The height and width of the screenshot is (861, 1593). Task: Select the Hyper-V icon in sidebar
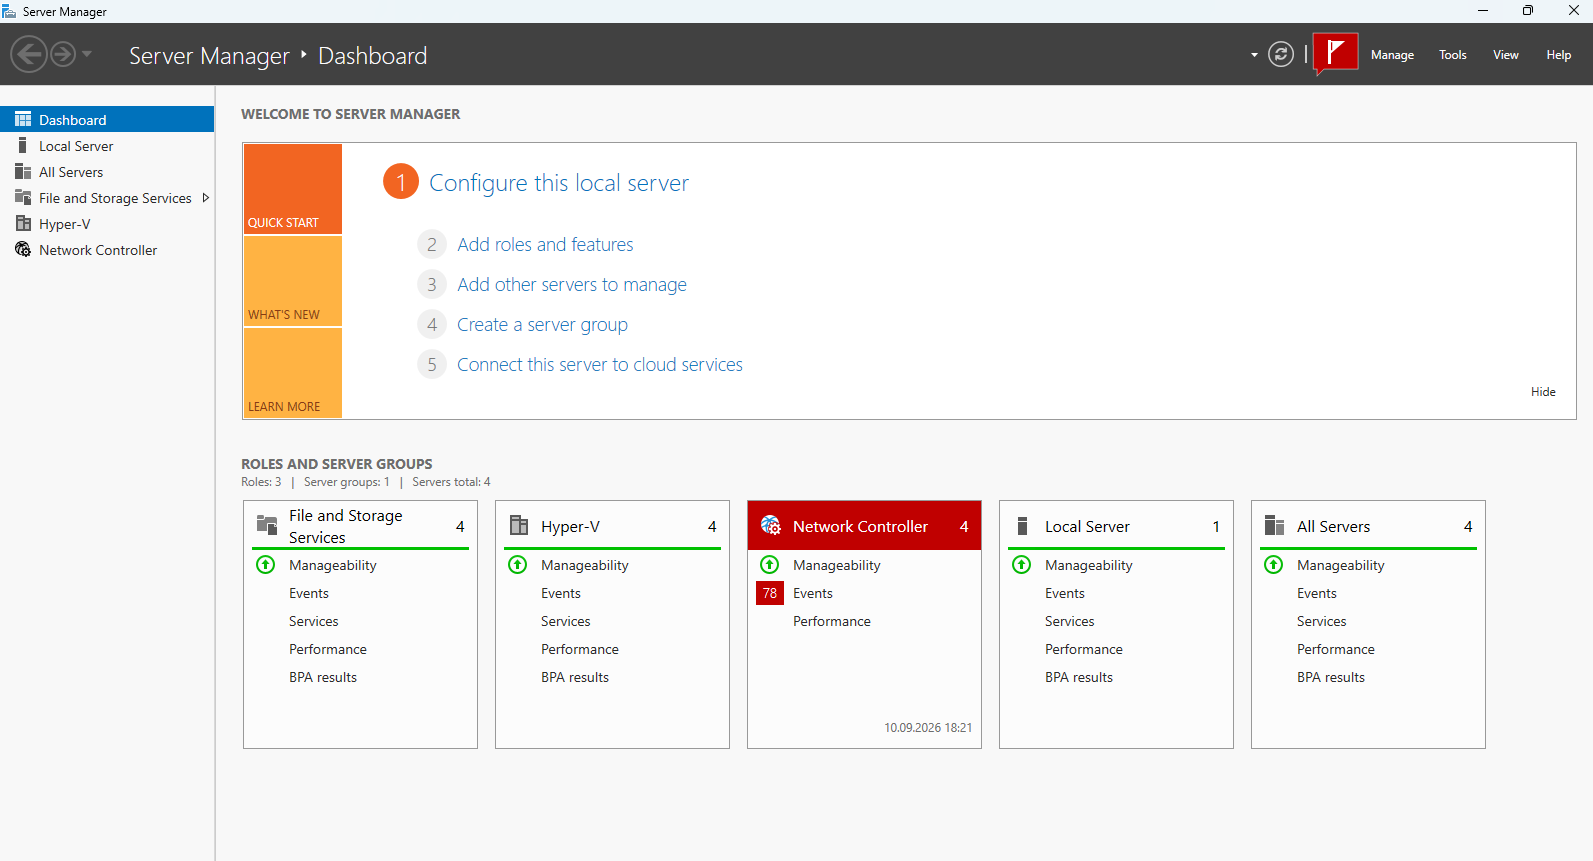click(23, 224)
